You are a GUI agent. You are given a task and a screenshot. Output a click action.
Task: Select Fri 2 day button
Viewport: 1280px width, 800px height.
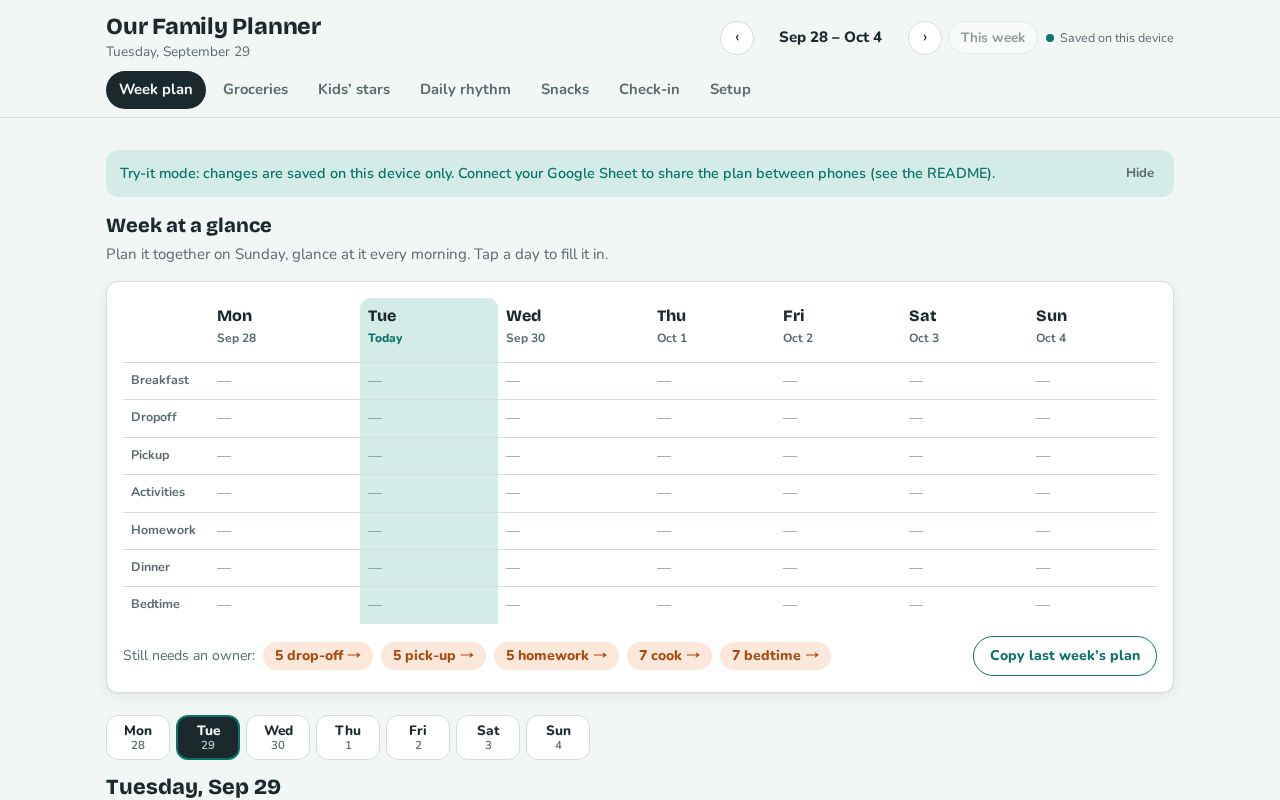[x=418, y=737]
